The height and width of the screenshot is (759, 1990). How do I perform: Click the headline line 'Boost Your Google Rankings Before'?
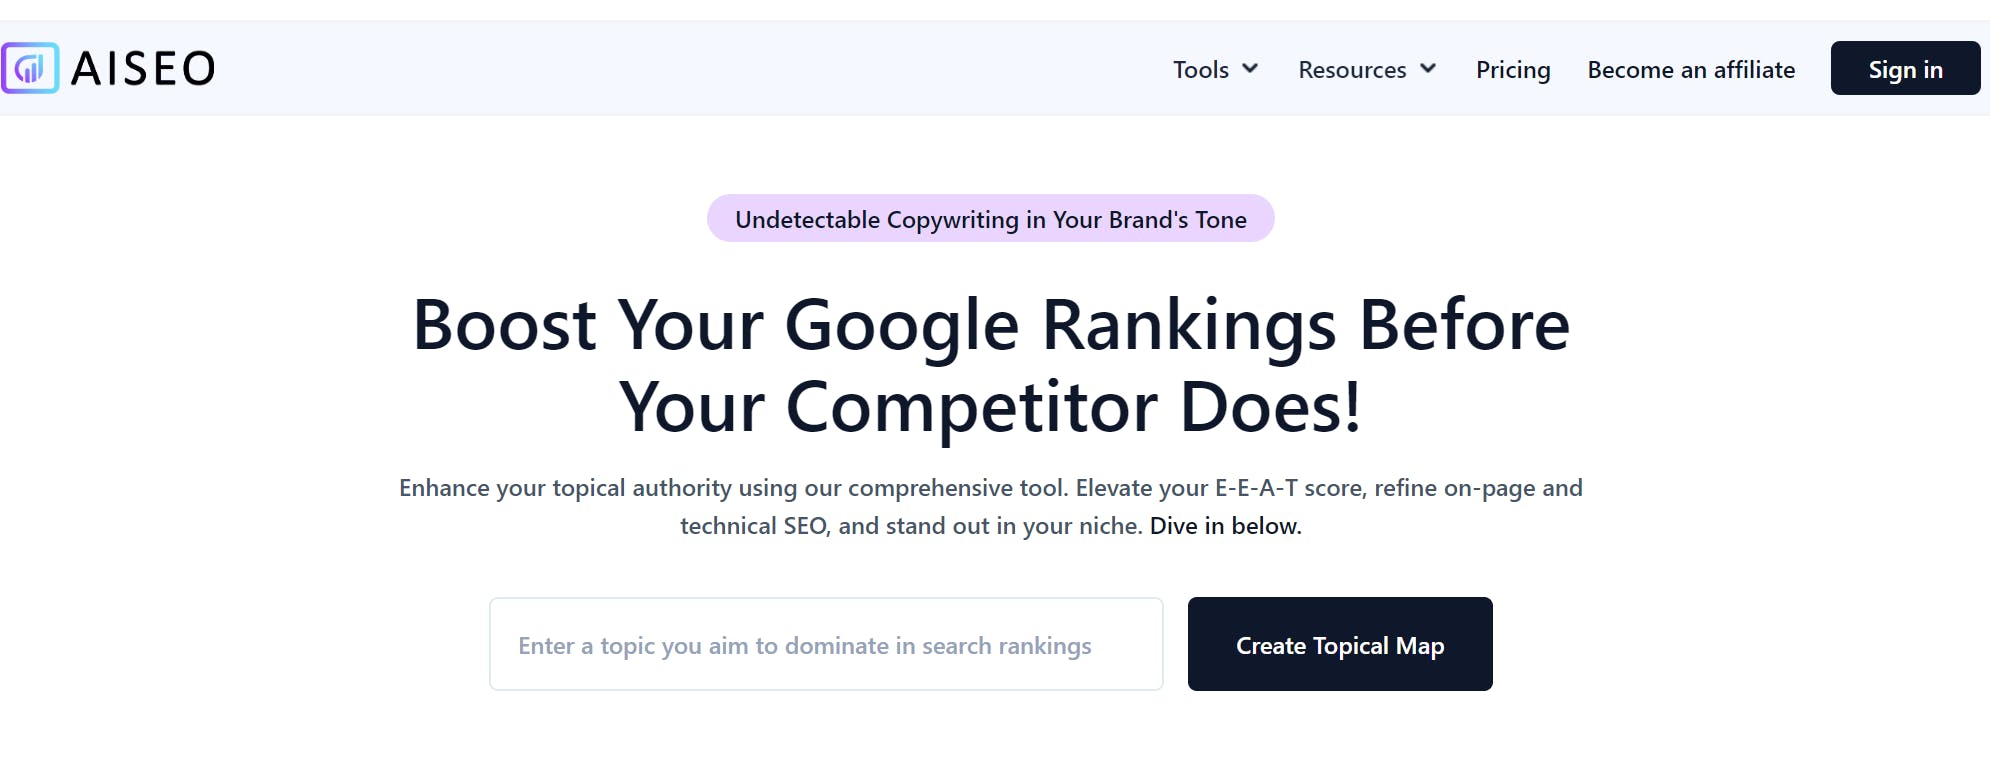click(991, 325)
